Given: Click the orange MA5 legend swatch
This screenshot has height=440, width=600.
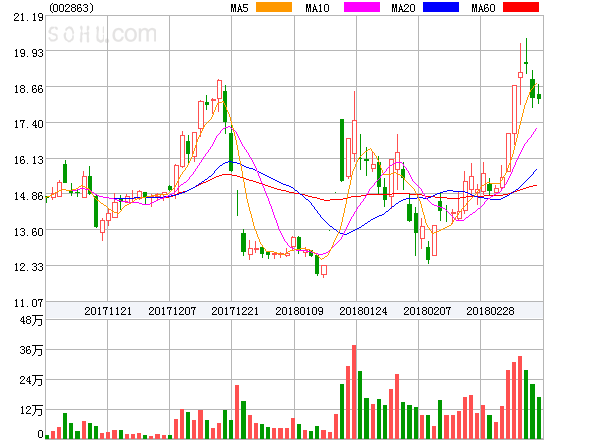Looking at the screenshot, I should [x=274, y=7].
